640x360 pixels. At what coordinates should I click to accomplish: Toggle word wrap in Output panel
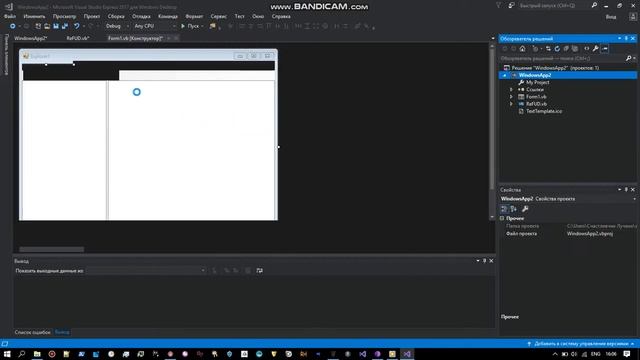[260, 271]
